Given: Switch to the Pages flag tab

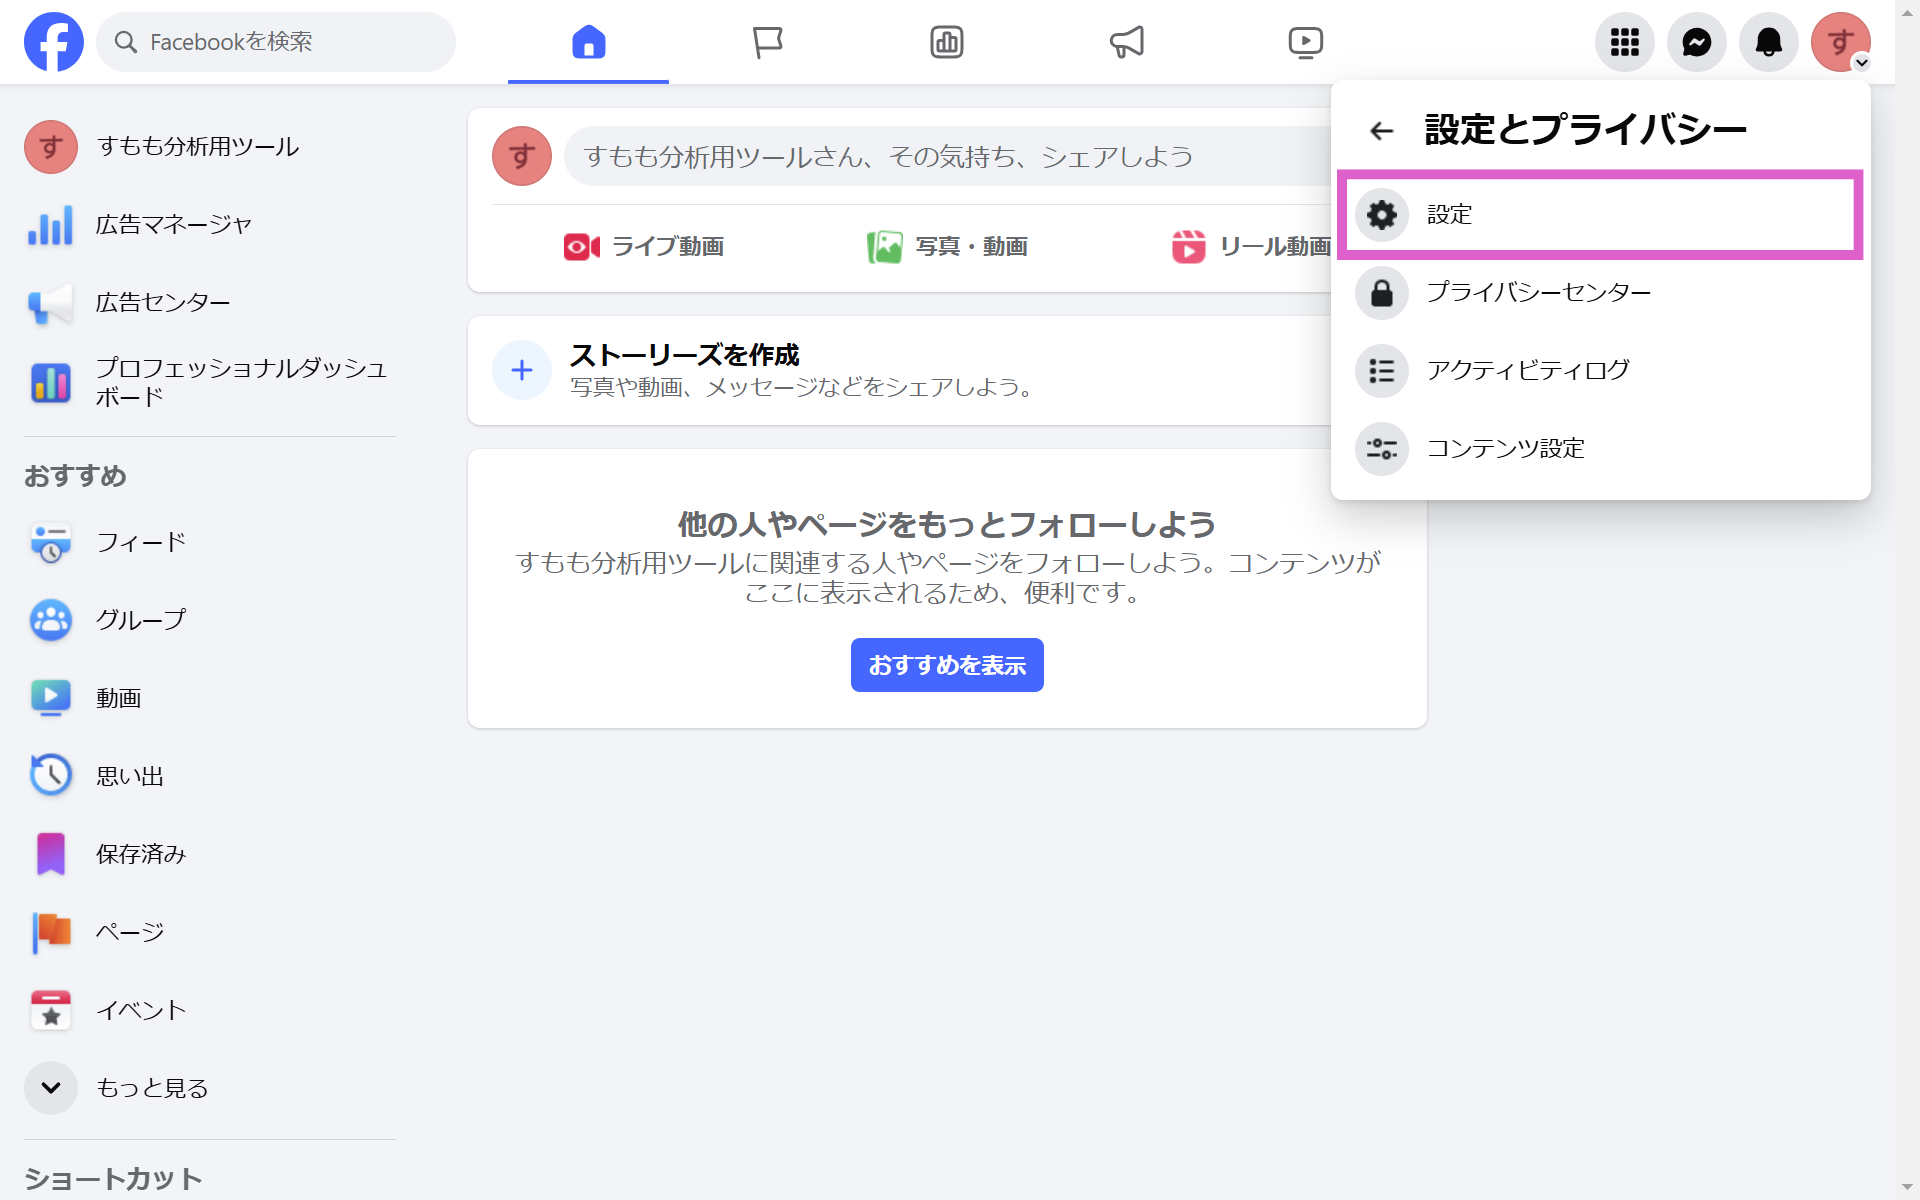Looking at the screenshot, I should (x=767, y=42).
